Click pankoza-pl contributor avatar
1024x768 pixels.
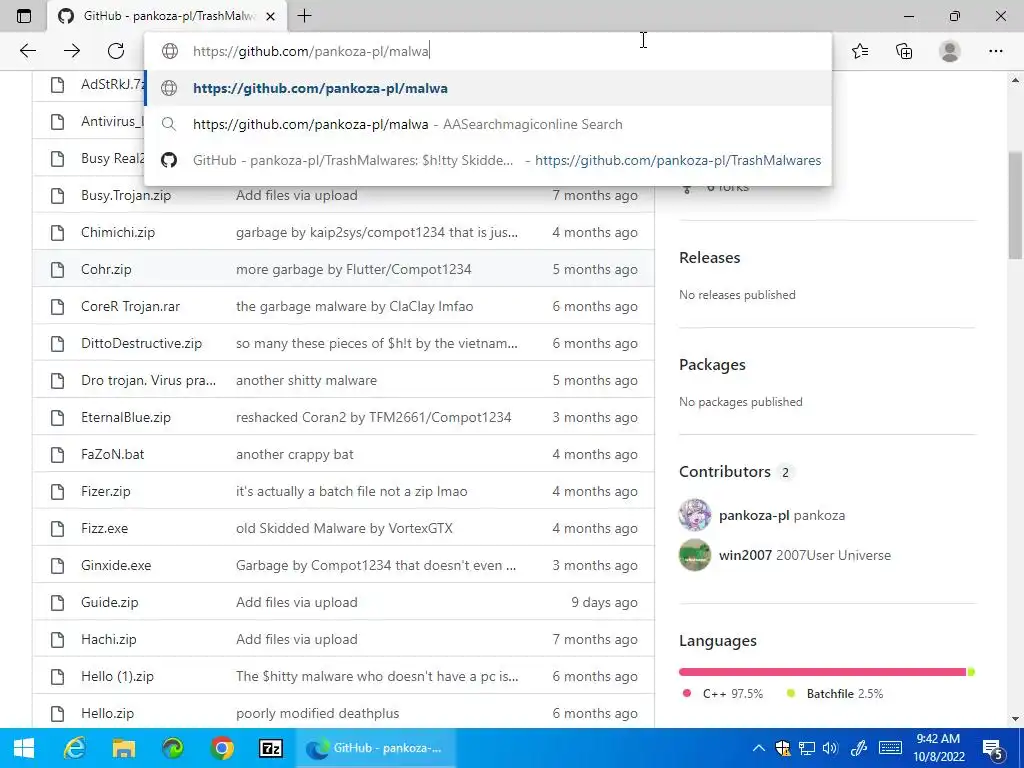pyautogui.click(x=695, y=515)
